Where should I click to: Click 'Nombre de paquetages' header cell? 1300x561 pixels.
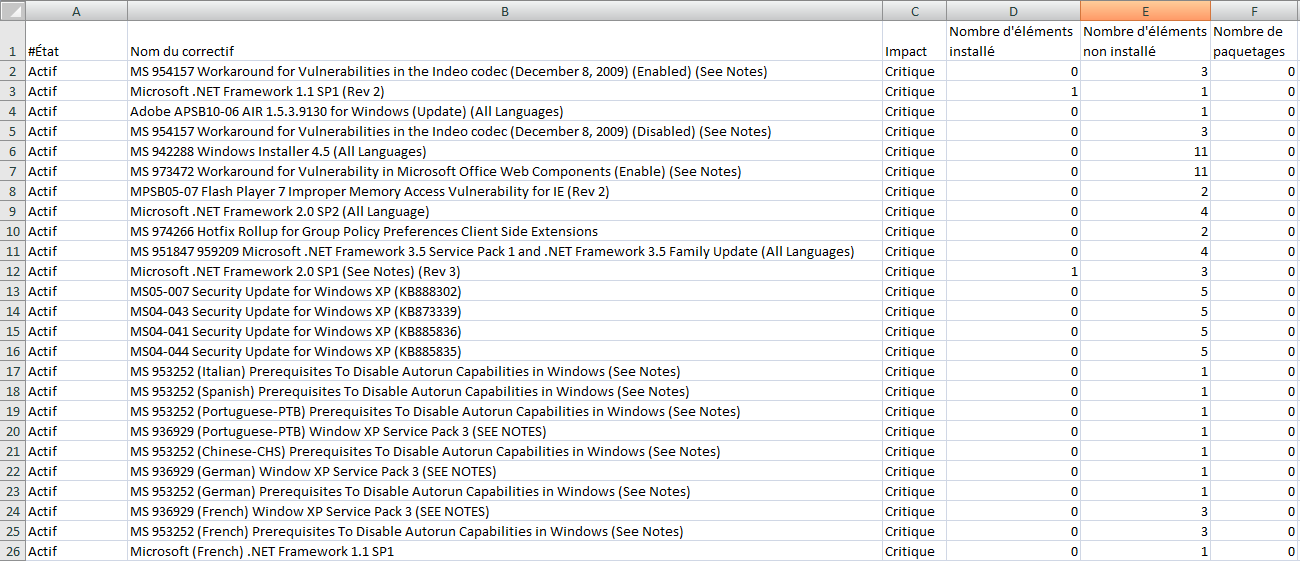pyautogui.click(x=1255, y=42)
